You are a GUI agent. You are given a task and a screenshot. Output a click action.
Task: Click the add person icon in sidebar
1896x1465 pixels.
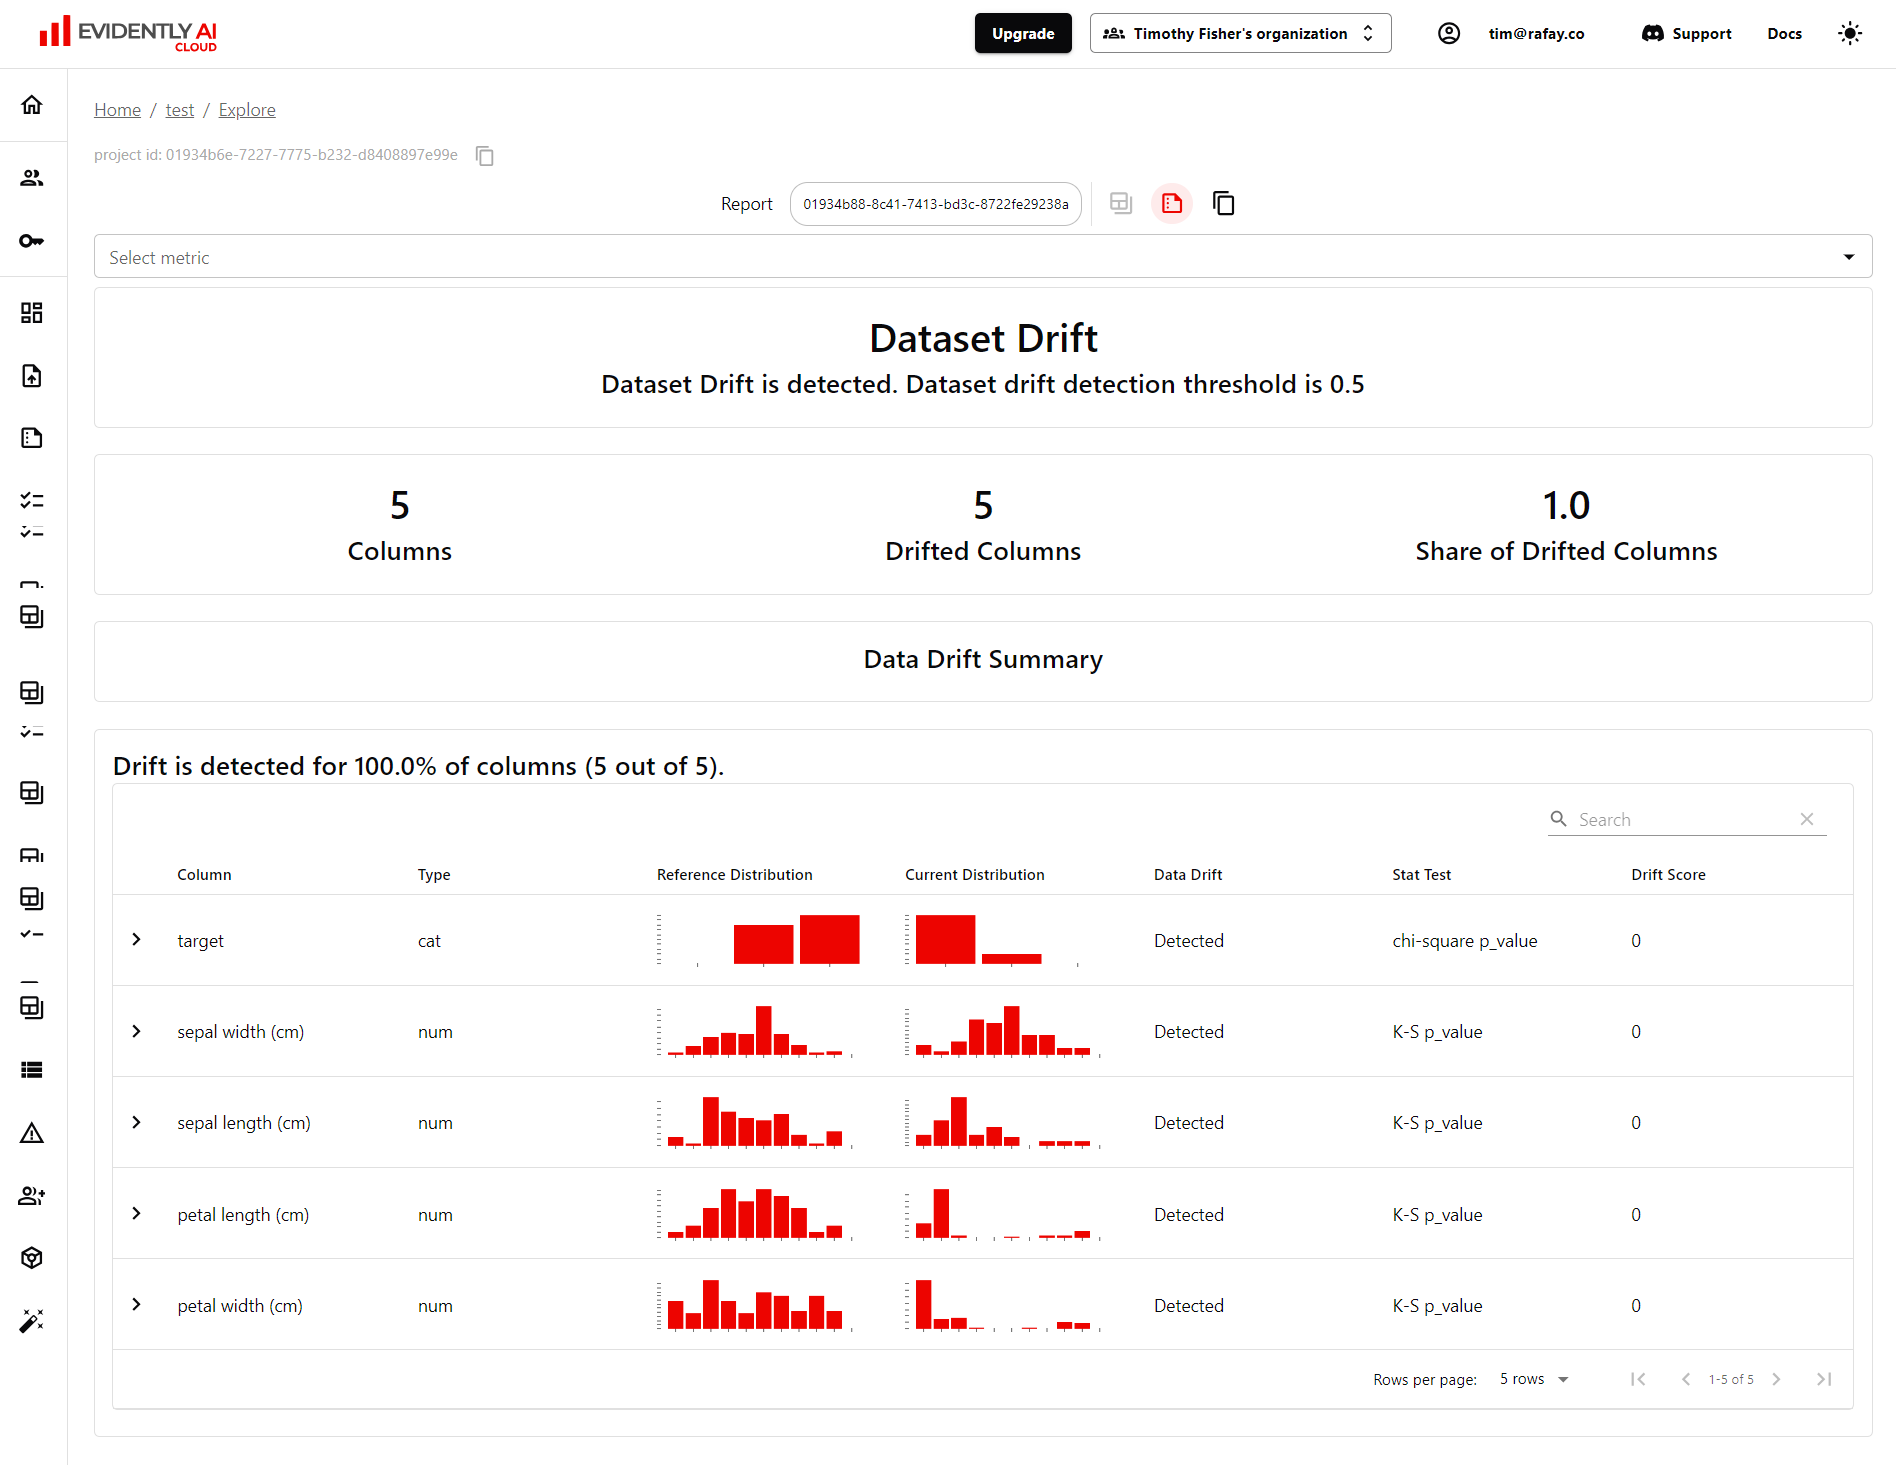coord(32,1196)
